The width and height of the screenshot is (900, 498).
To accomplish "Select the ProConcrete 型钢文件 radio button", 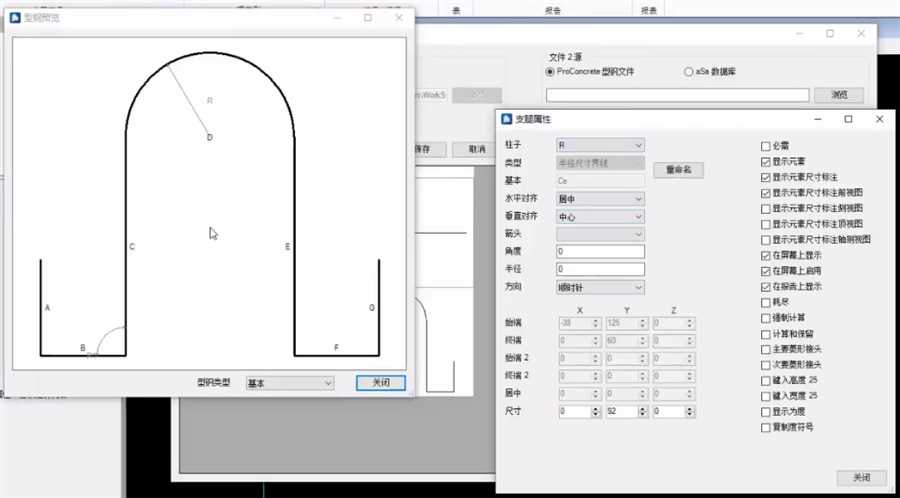I will (x=550, y=72).
